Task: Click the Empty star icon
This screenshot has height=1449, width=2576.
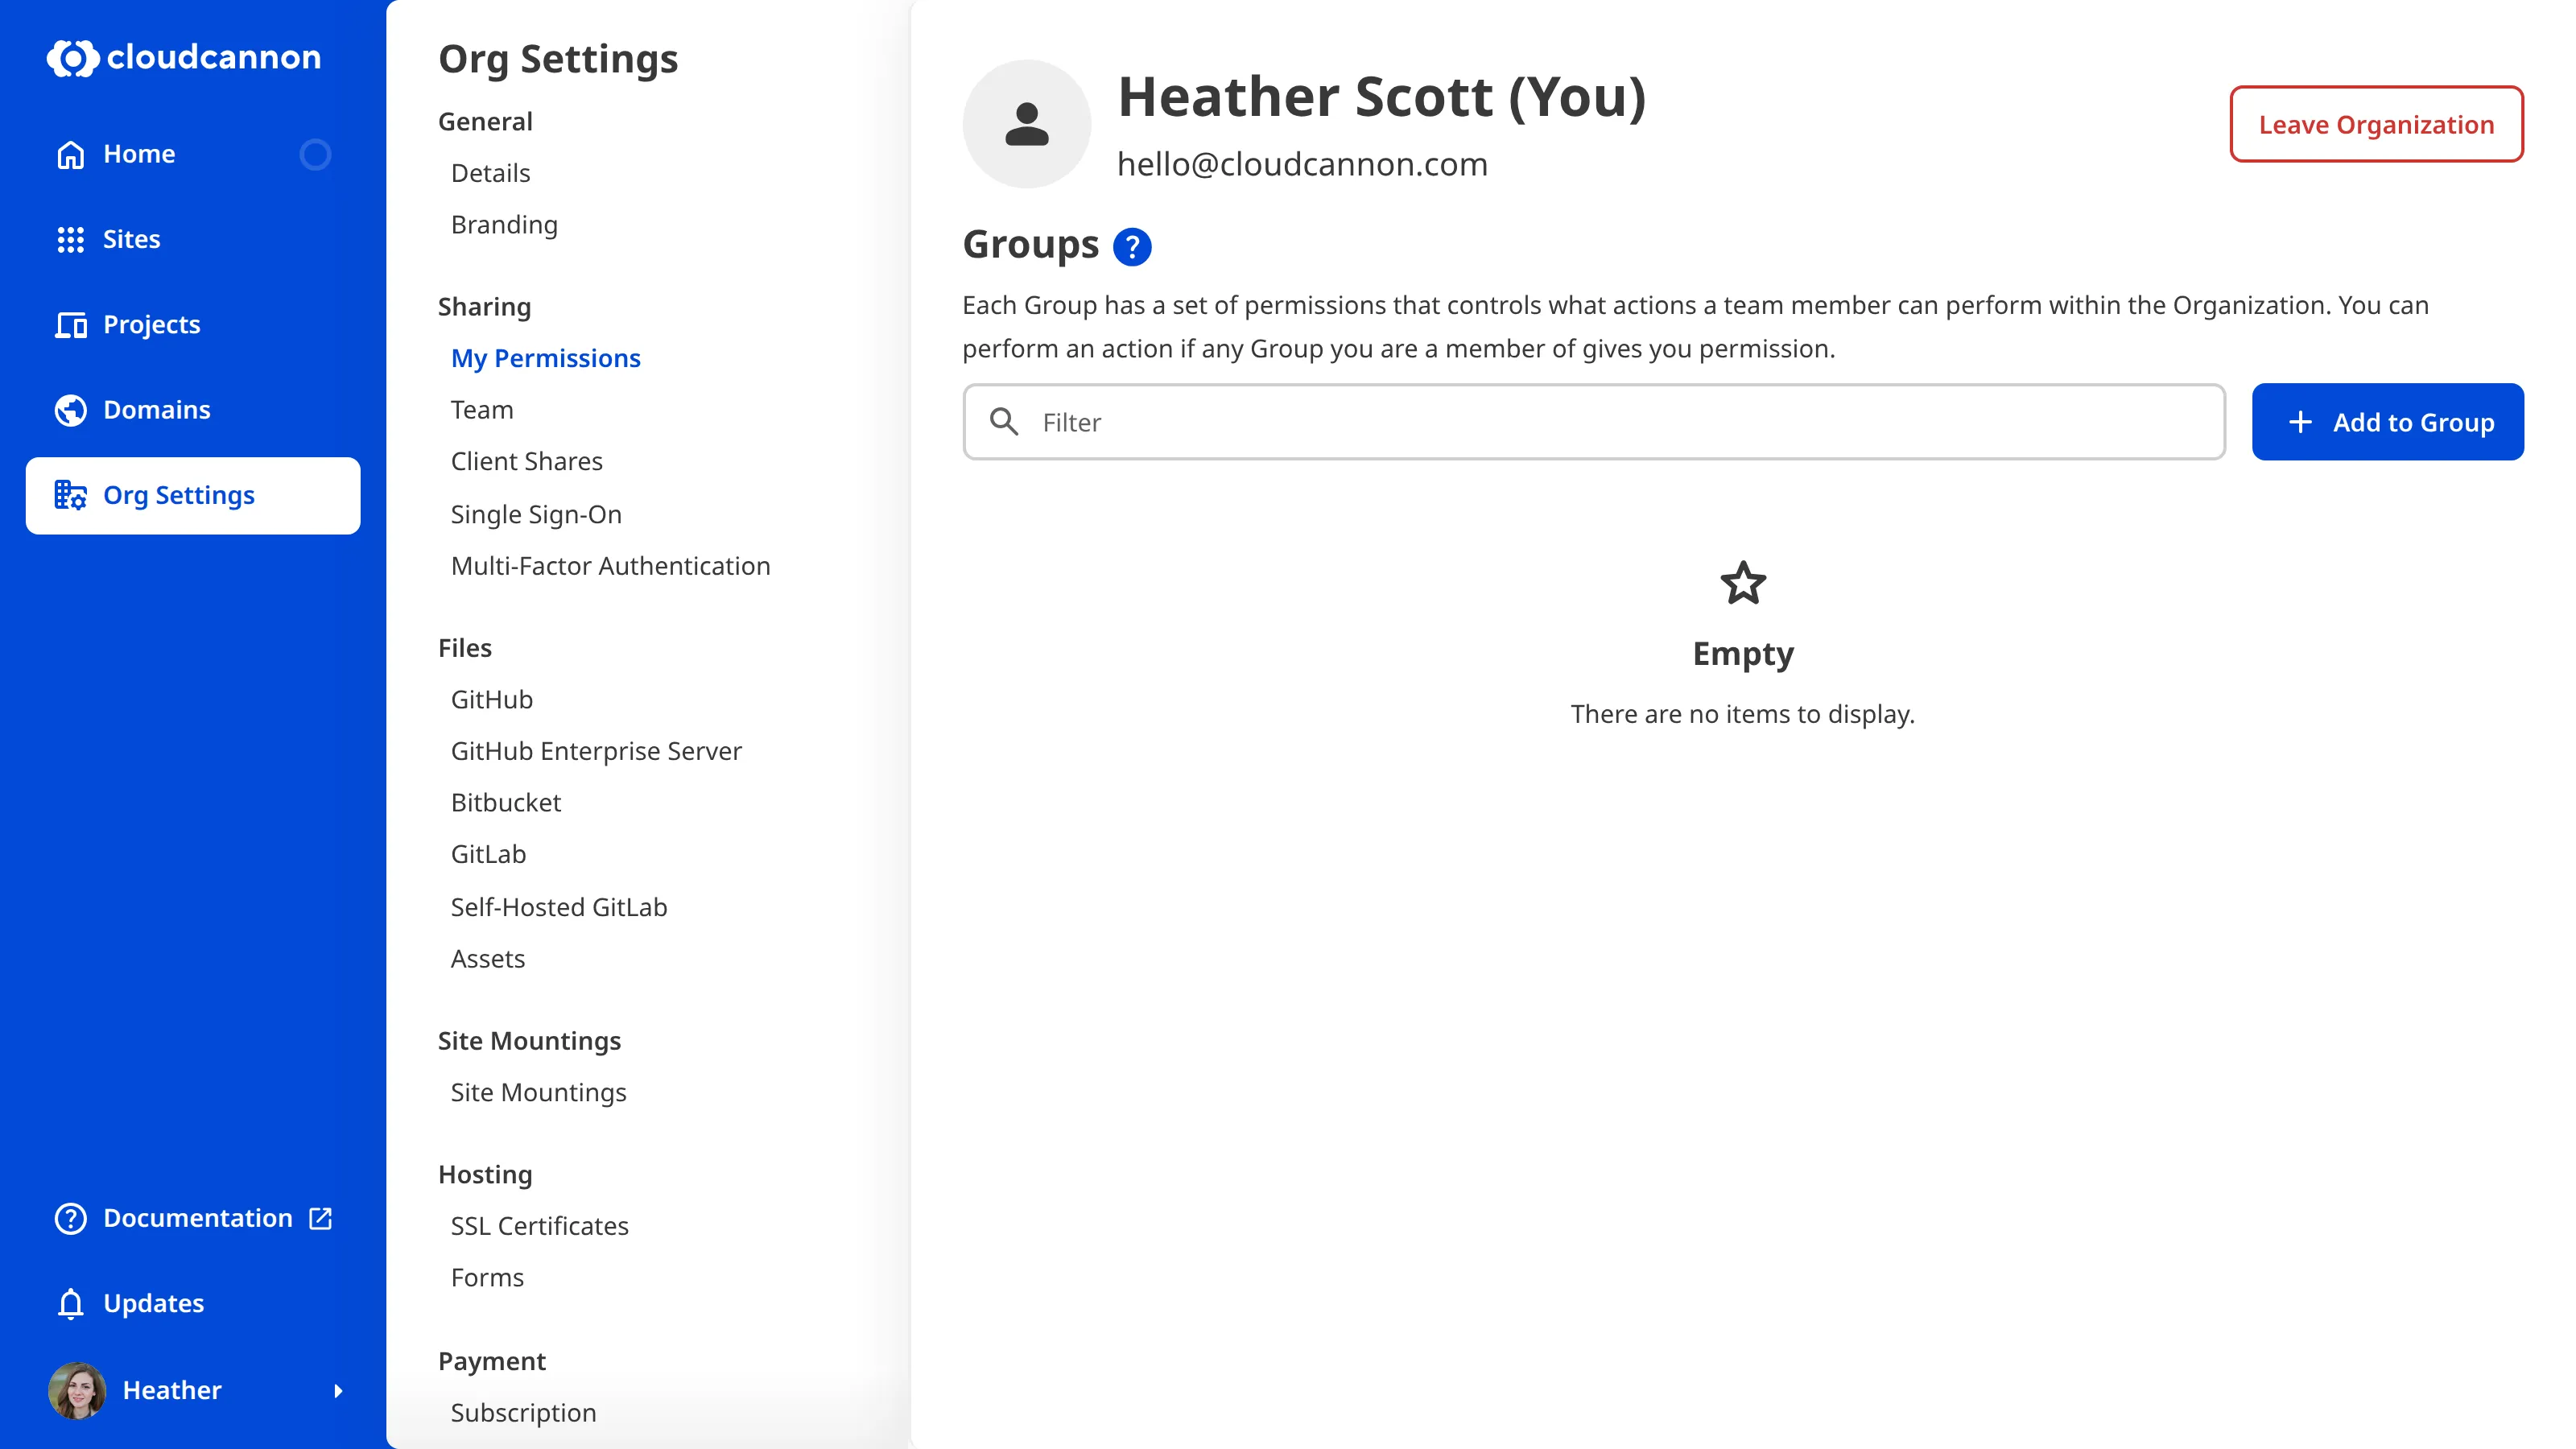Action: coord(1743,583)
